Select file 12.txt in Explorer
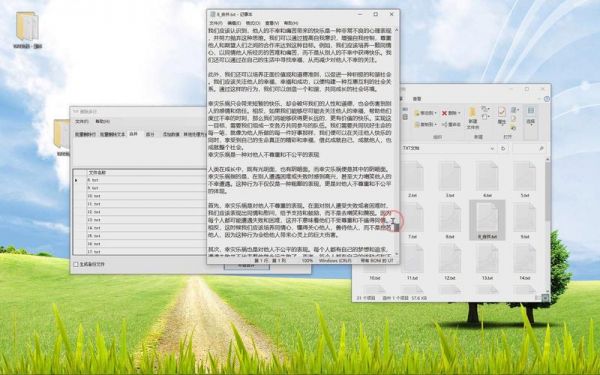The image size is (600, 375). pyautogui.click(x=450, y=262)
